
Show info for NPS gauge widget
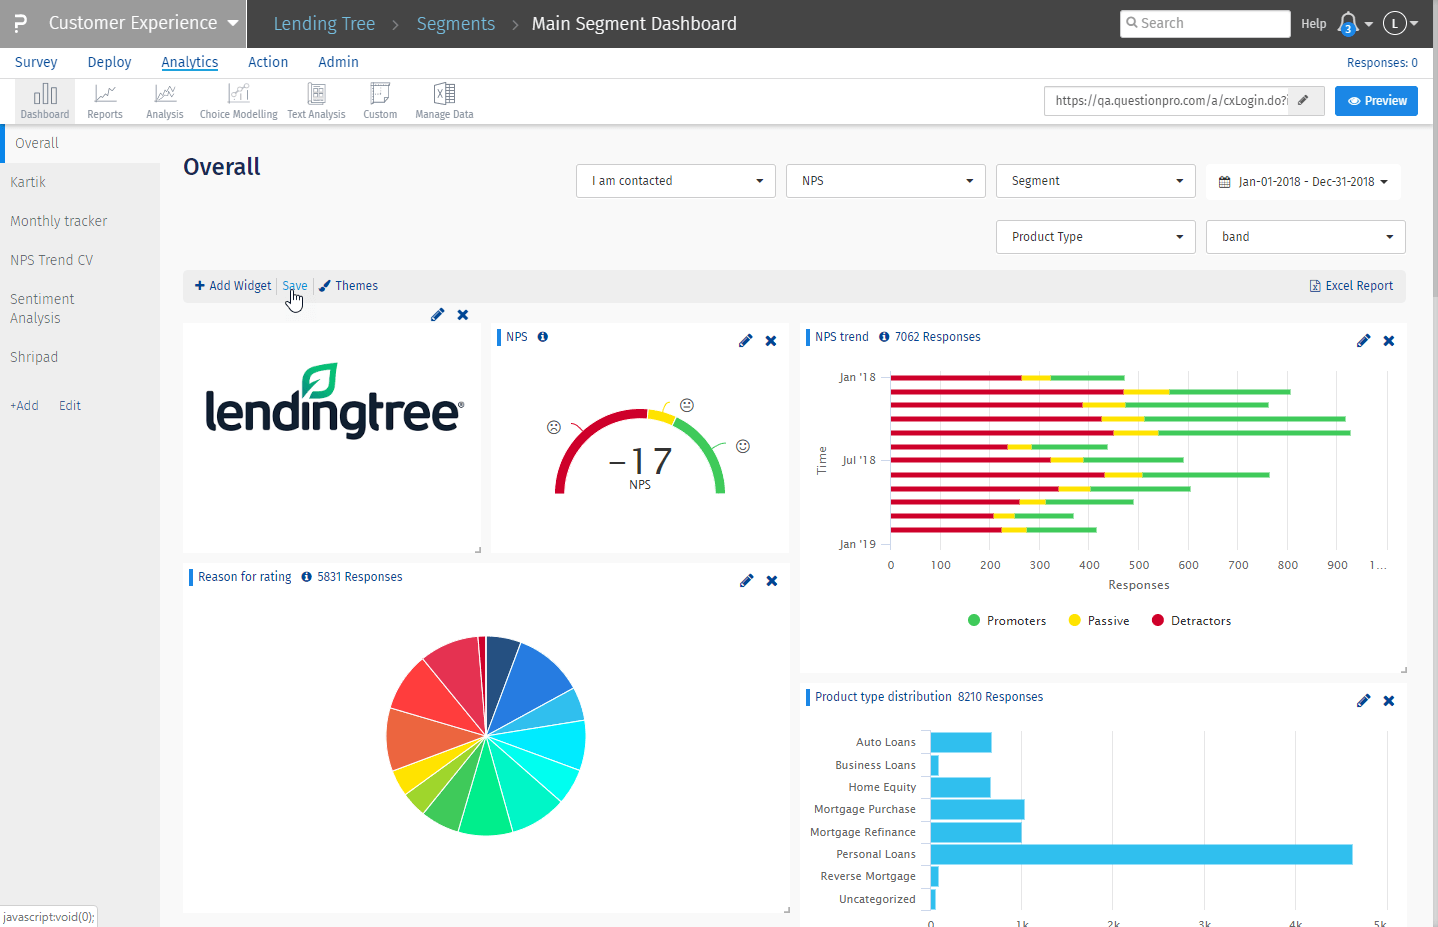(543, 337)
